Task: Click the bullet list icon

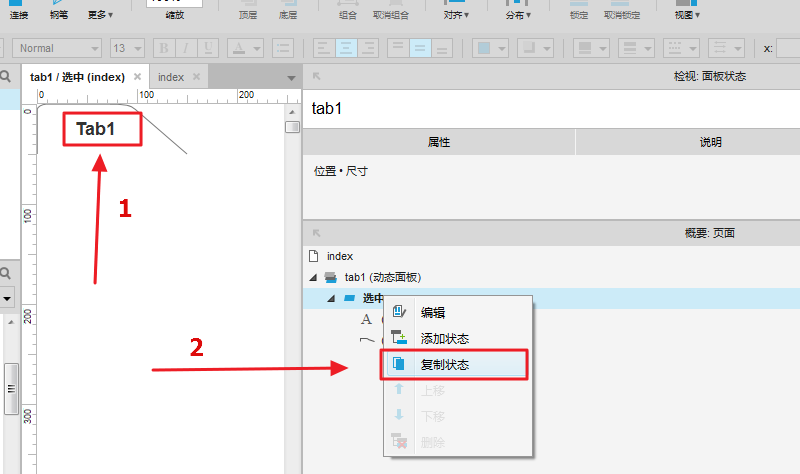Action: pos(283,48)
